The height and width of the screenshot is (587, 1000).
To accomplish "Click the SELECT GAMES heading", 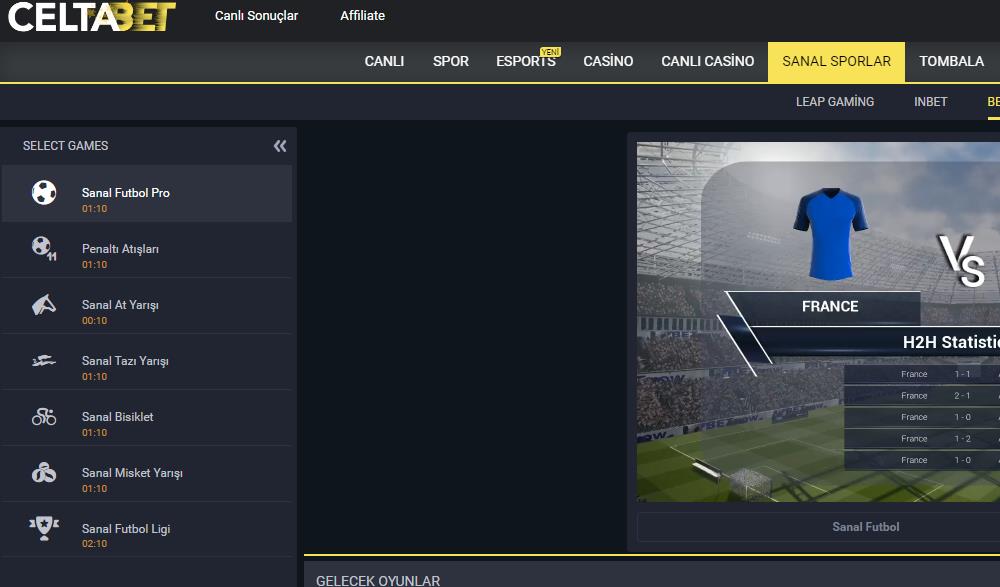I will coord(66,146).
